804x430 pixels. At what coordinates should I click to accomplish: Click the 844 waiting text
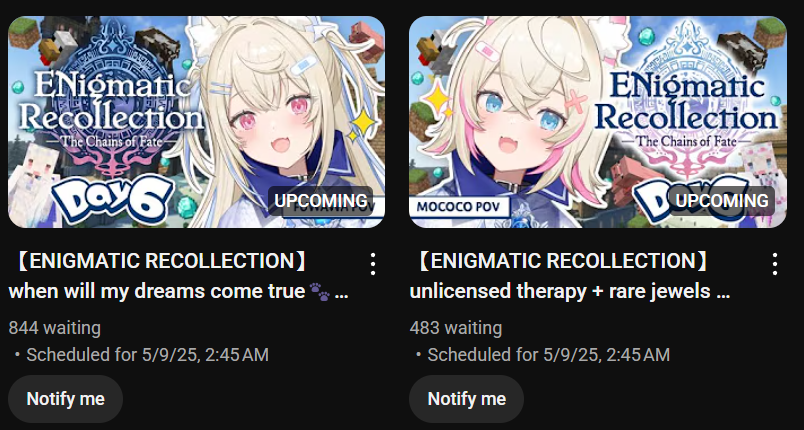[54, 328]
